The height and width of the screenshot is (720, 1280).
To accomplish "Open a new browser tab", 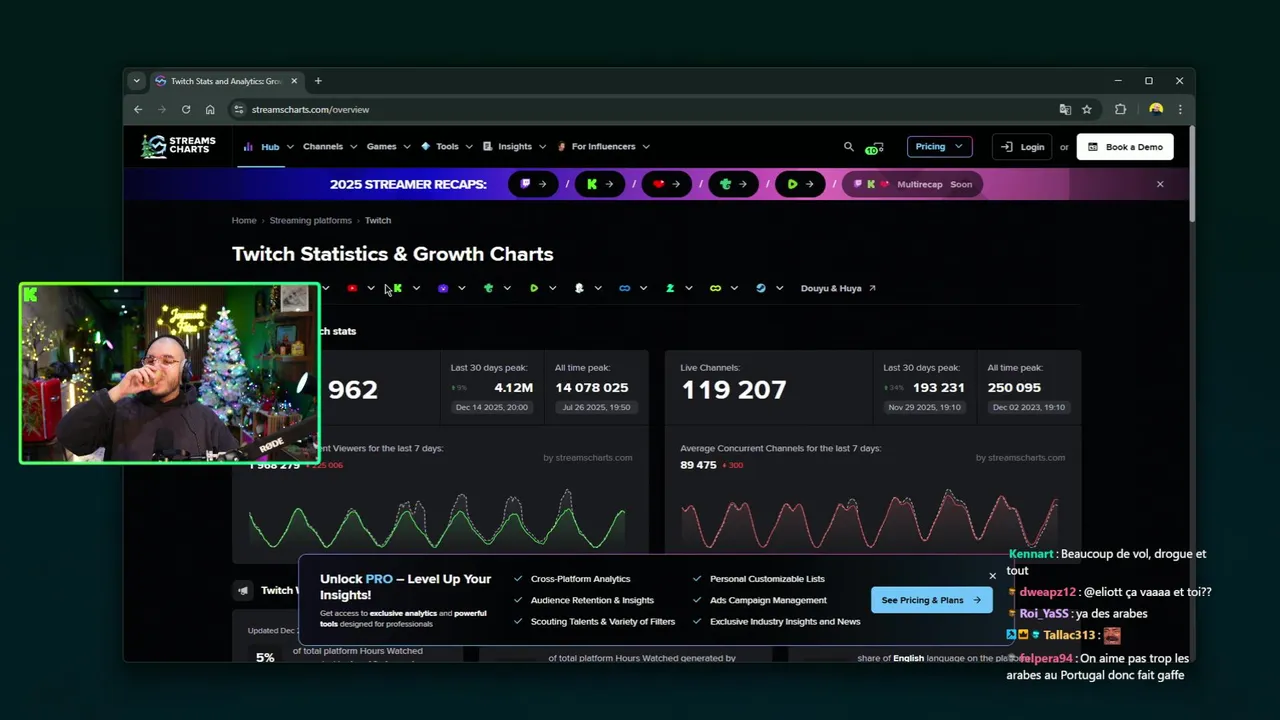I will [x=318, y=81].
